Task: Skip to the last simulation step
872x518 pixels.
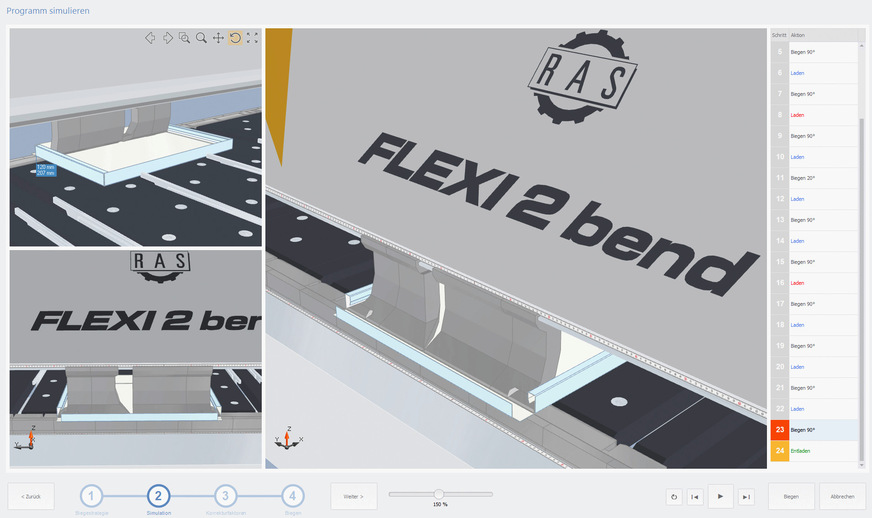Action: coord(746,496)
